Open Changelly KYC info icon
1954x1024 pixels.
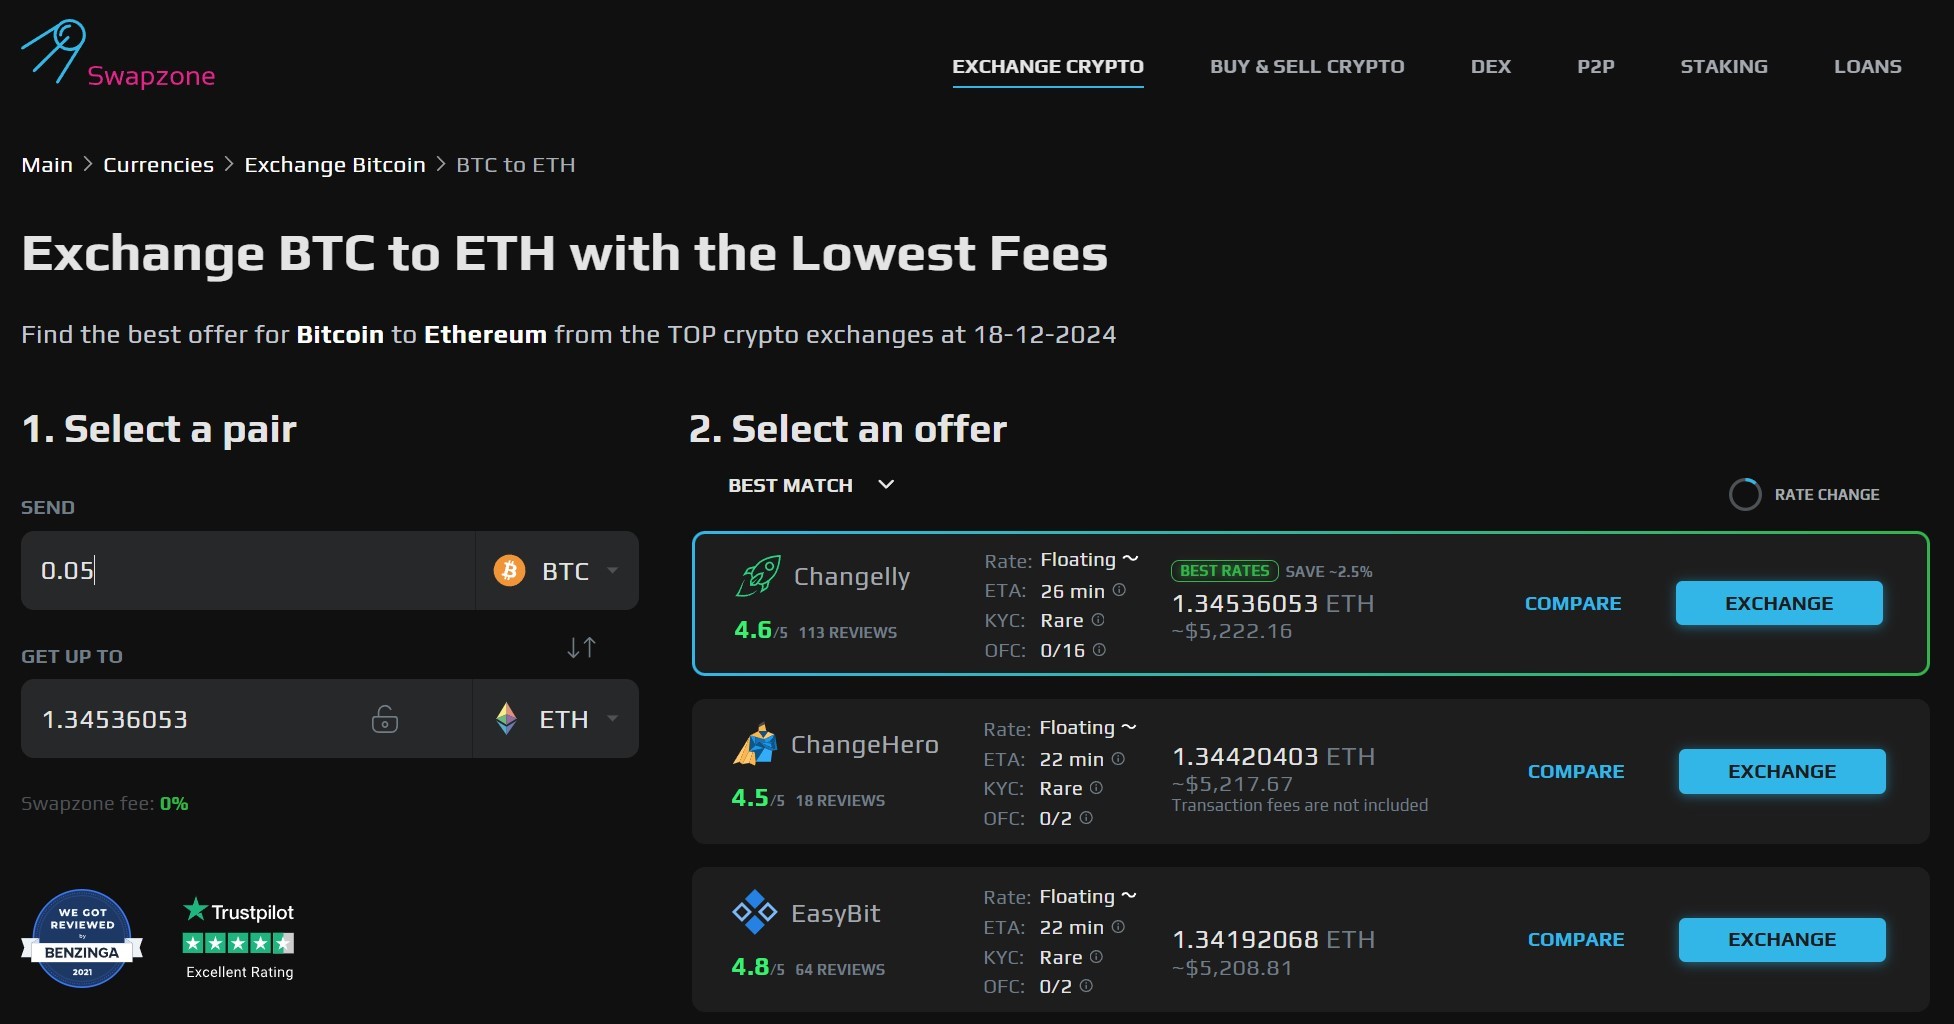1098,620
